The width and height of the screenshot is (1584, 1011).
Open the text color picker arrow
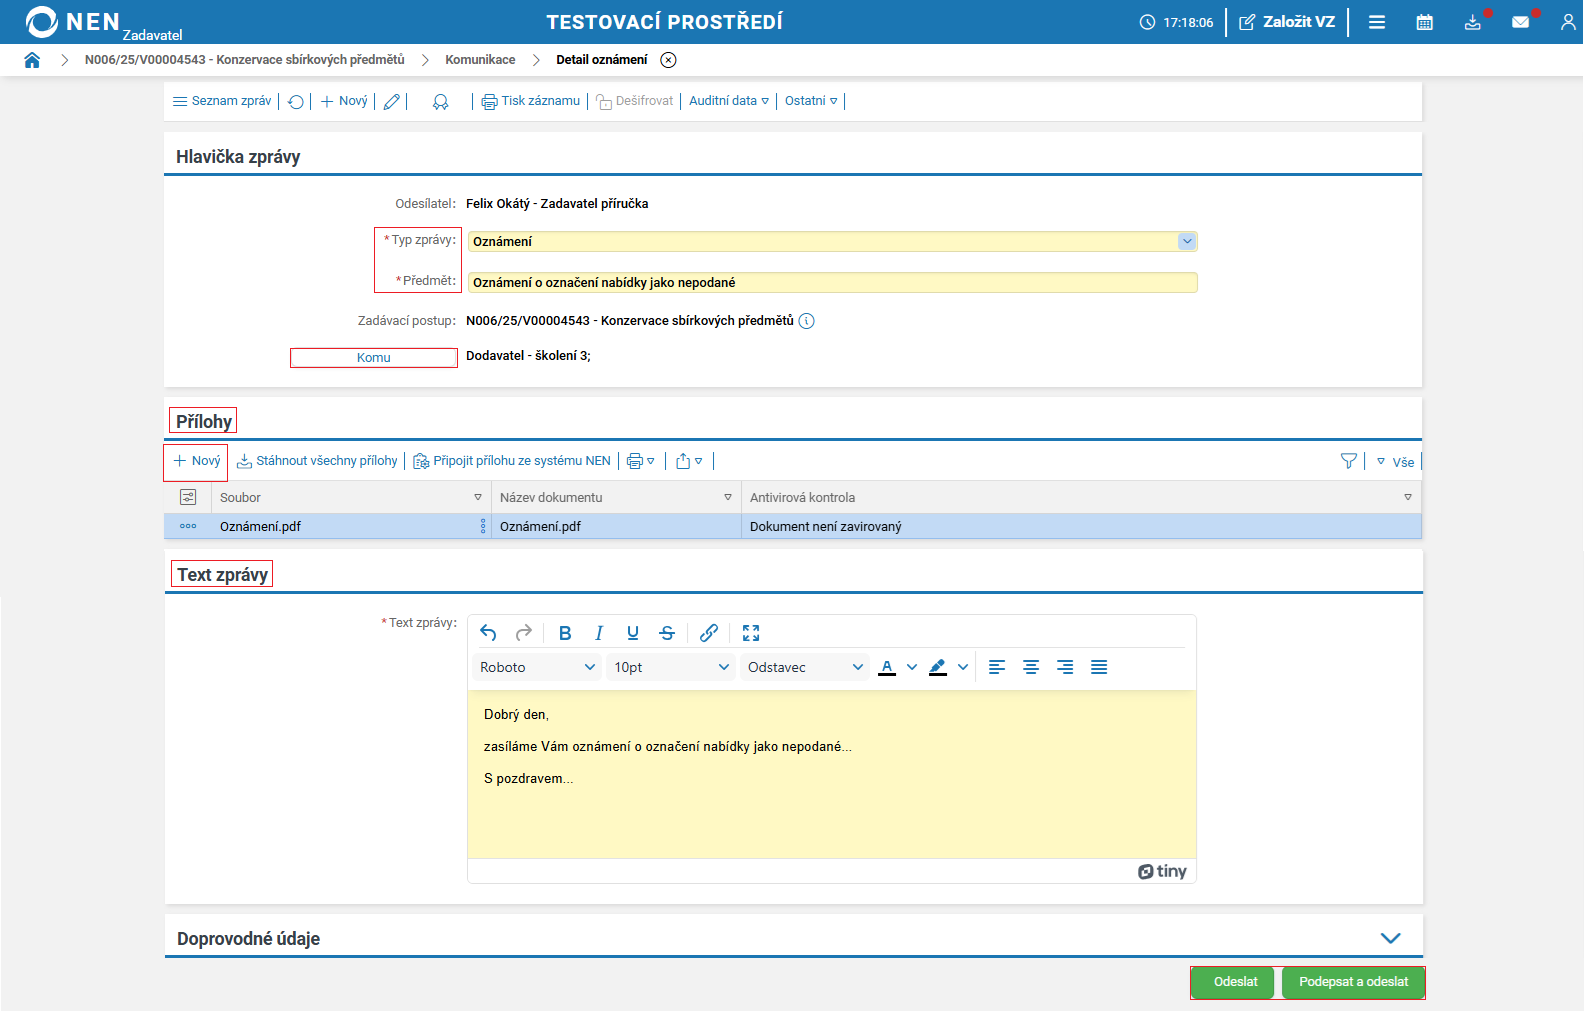pos(912,668)
